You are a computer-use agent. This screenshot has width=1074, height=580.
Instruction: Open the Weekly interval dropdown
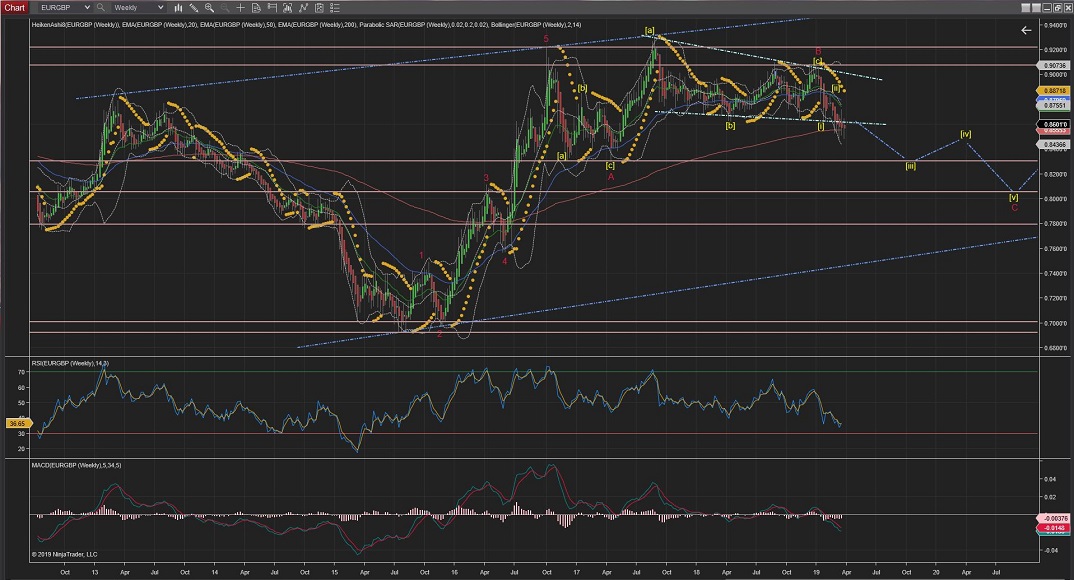(x=138, y=8)
